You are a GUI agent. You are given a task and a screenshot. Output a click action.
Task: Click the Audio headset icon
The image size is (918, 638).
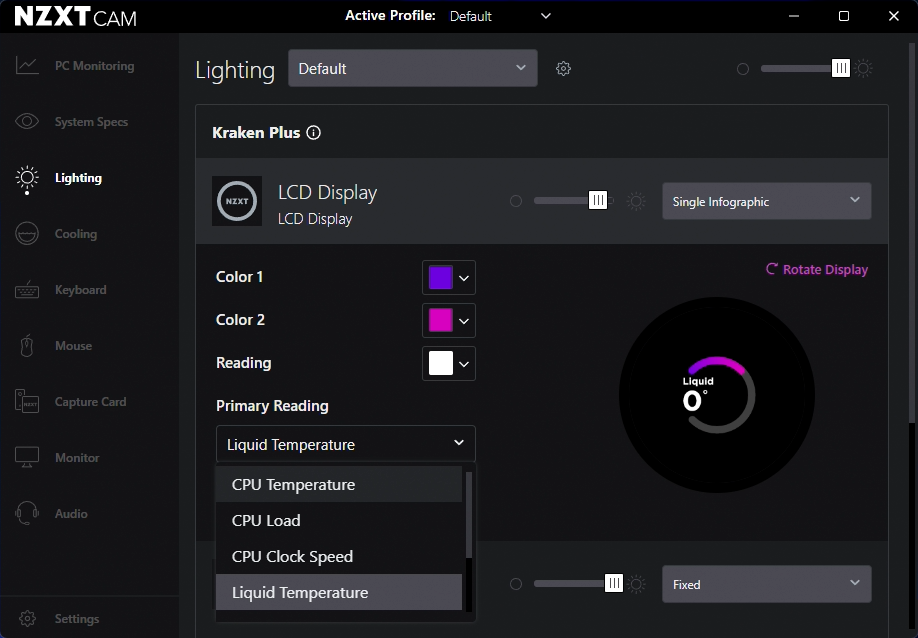27,514
